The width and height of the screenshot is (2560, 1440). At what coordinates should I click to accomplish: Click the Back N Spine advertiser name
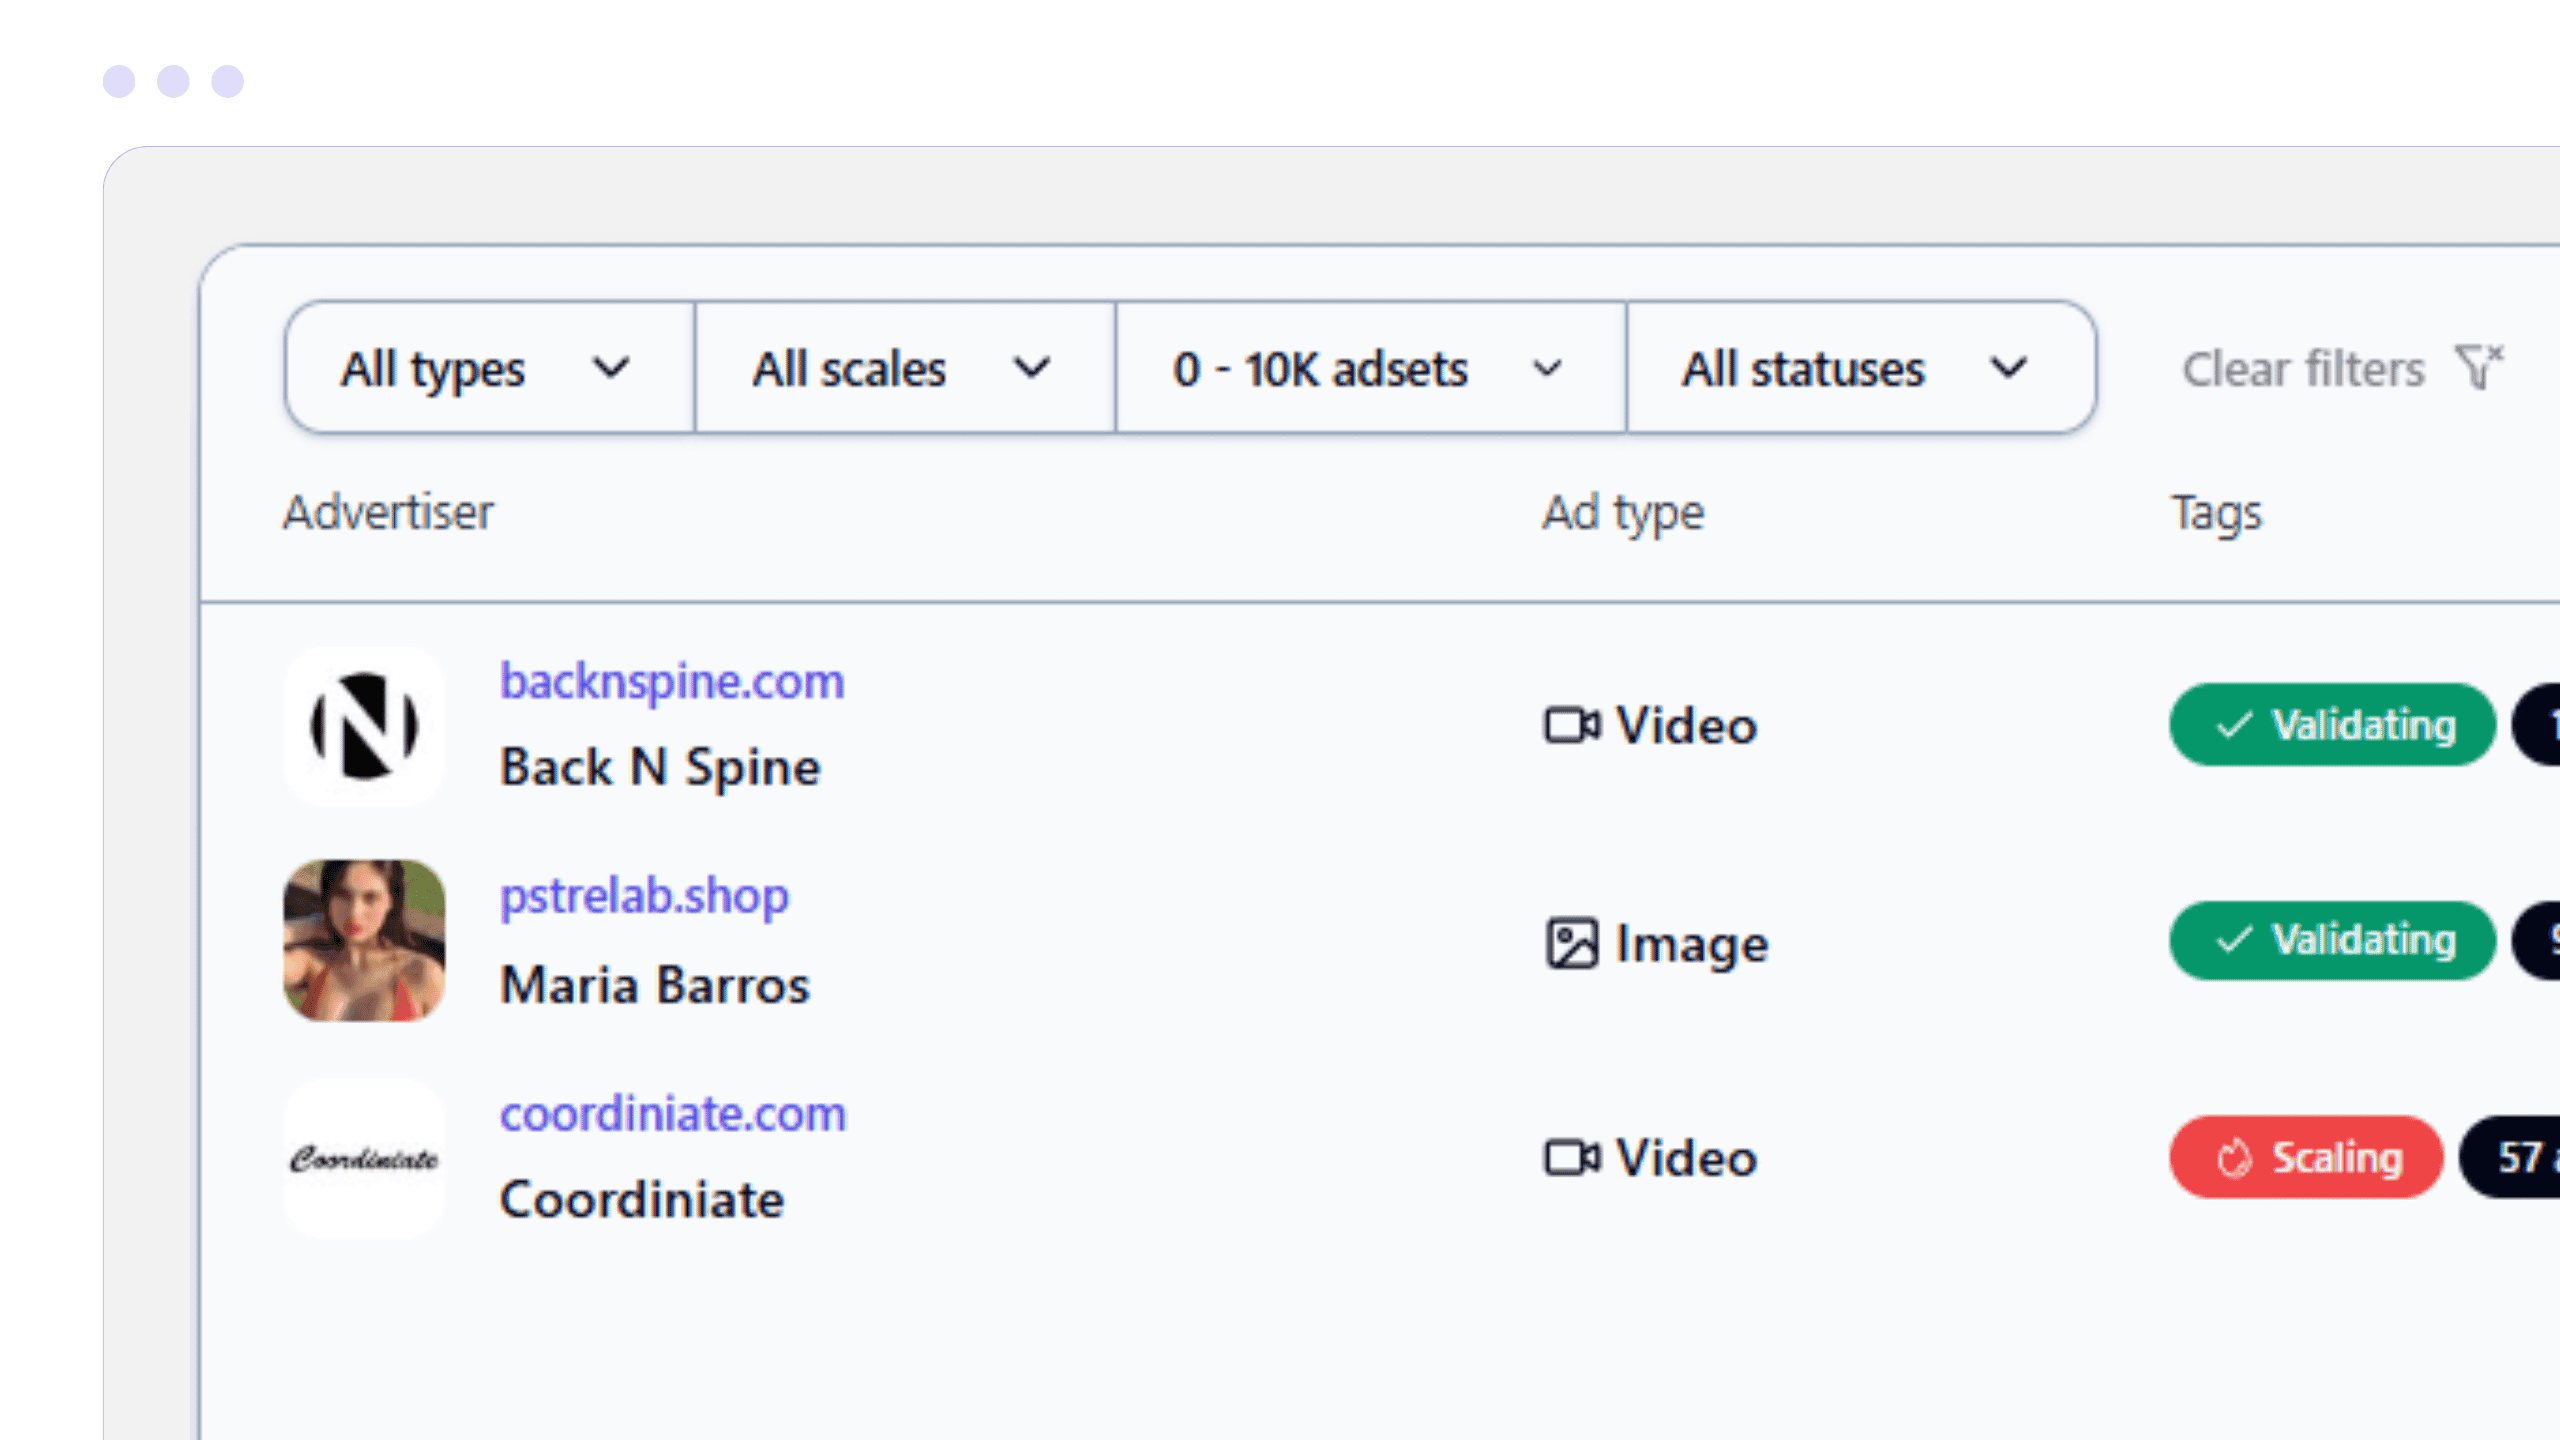coord(660,768)
